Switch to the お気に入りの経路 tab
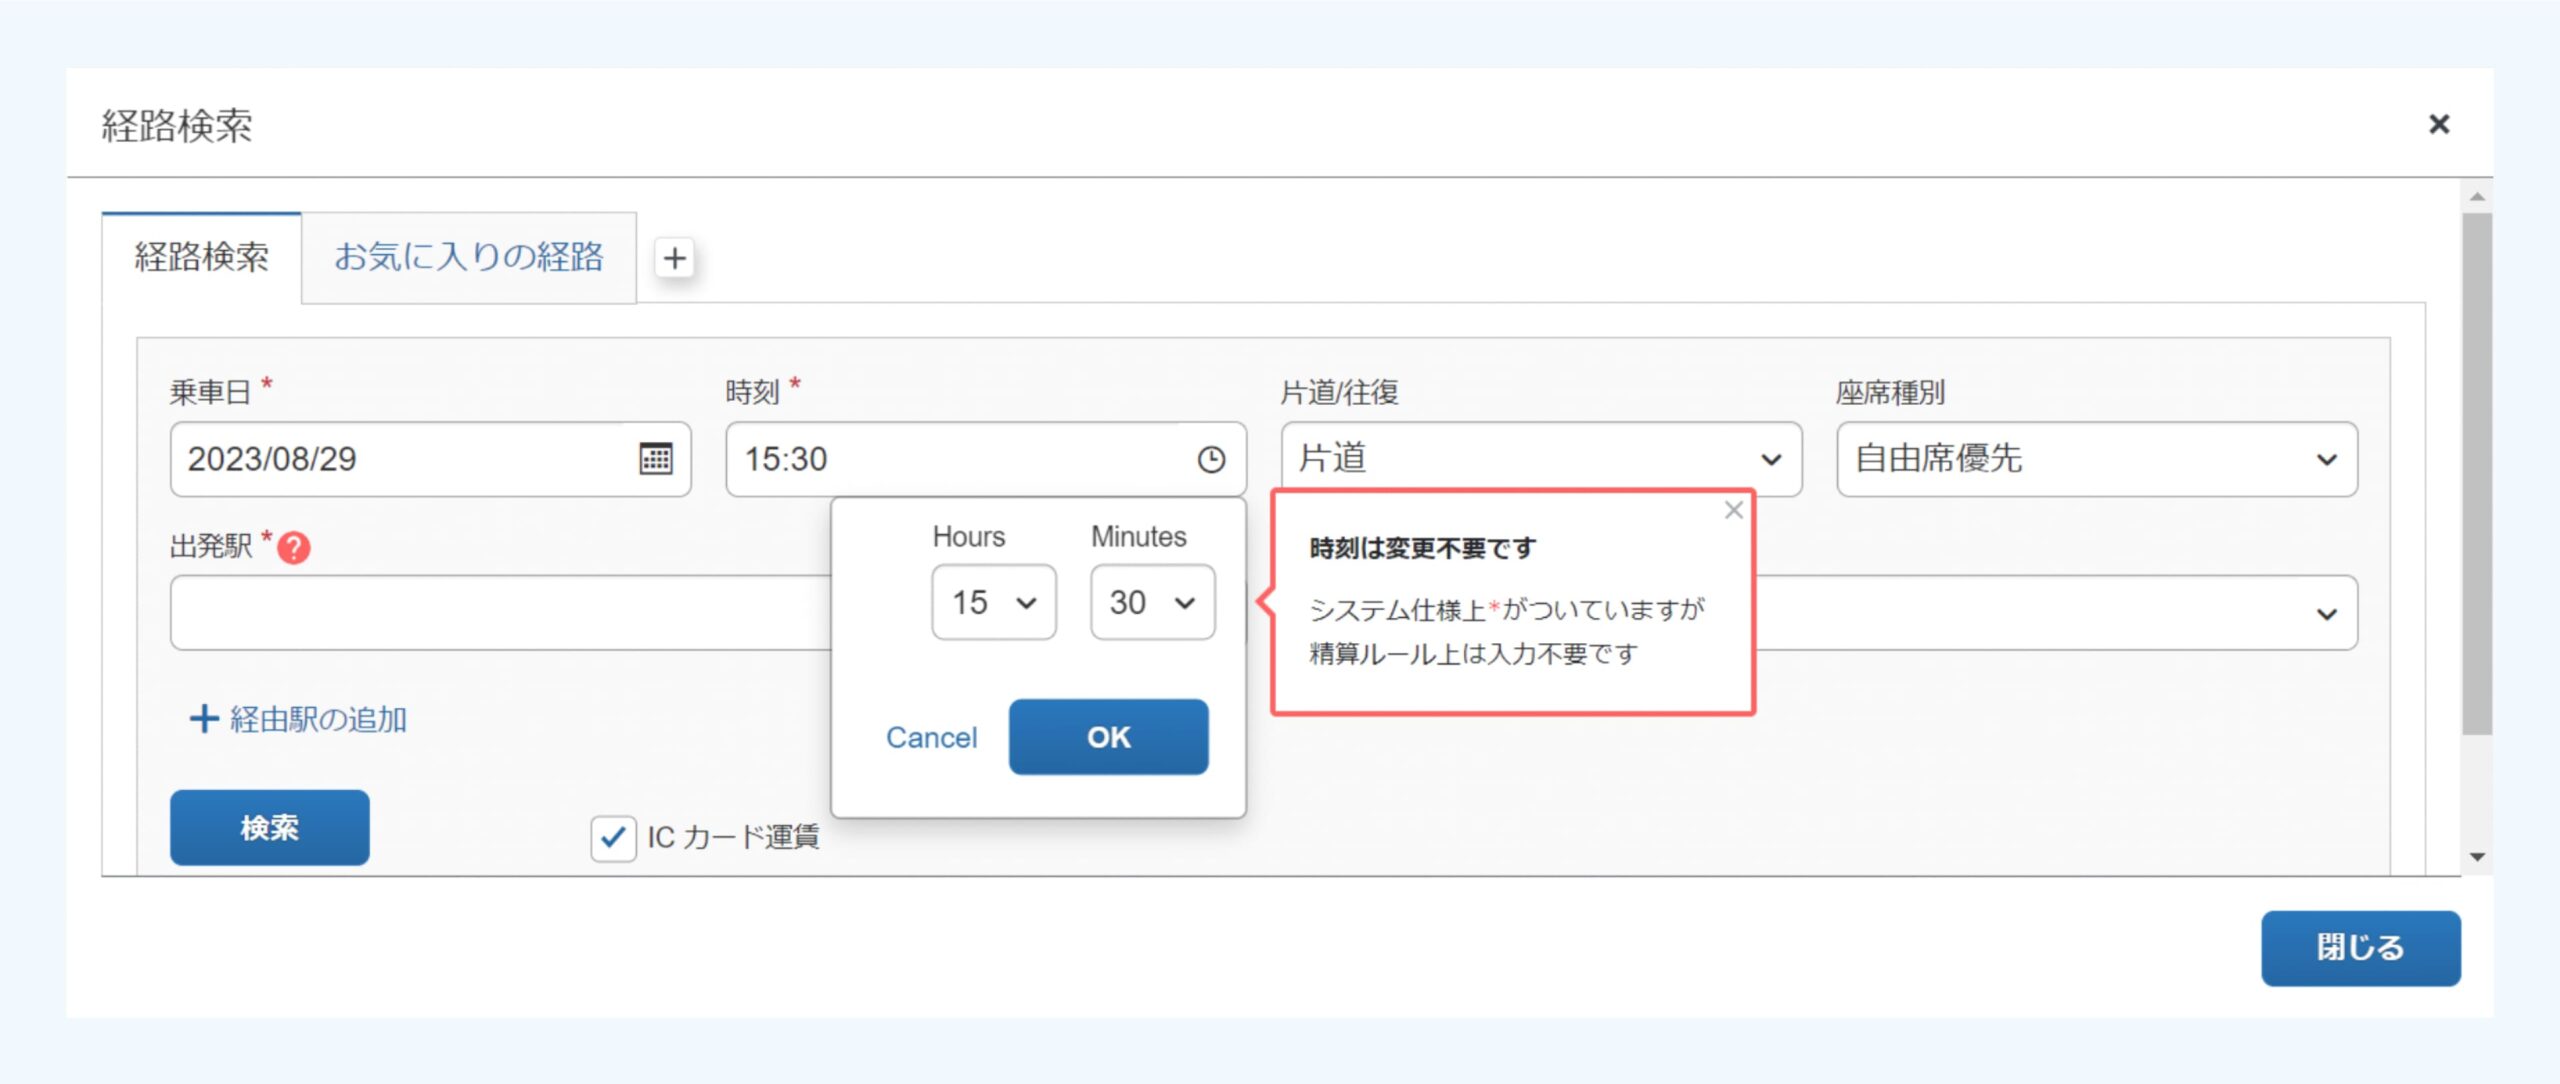The height and width of the screenshot is (1084, 2560). pos(468,257)
